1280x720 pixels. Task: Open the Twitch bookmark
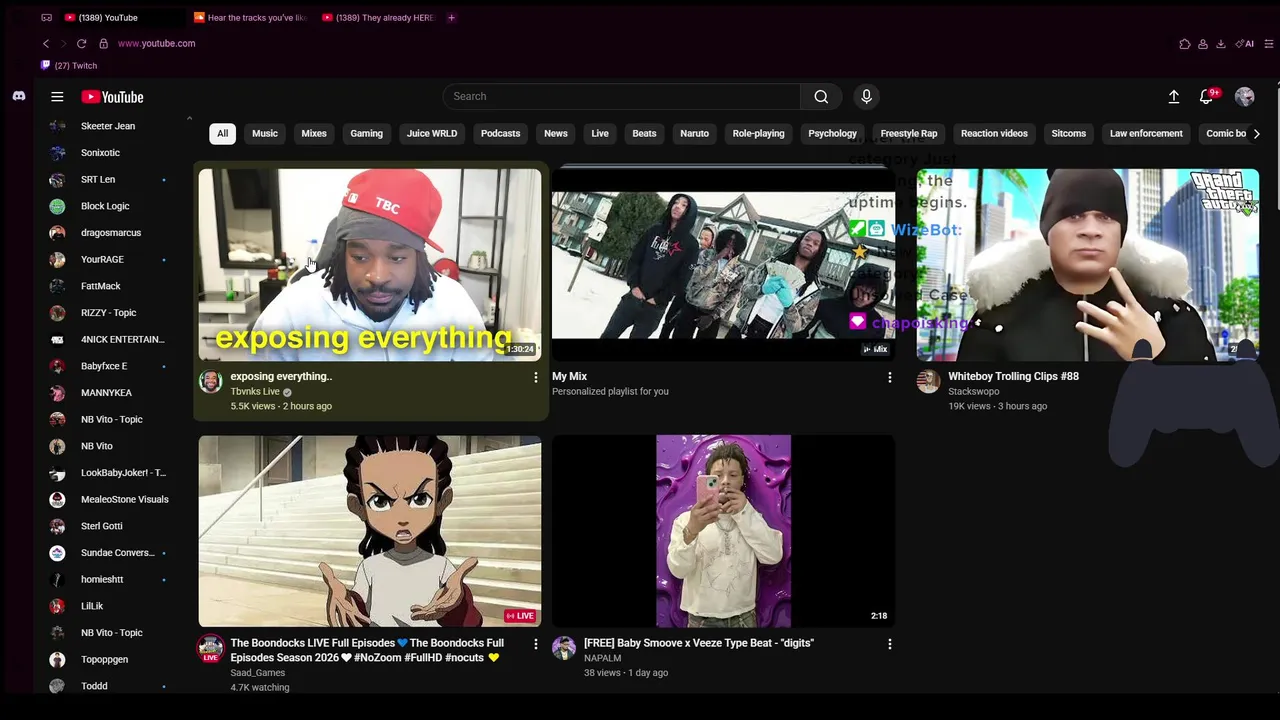(x=69, y=66)
